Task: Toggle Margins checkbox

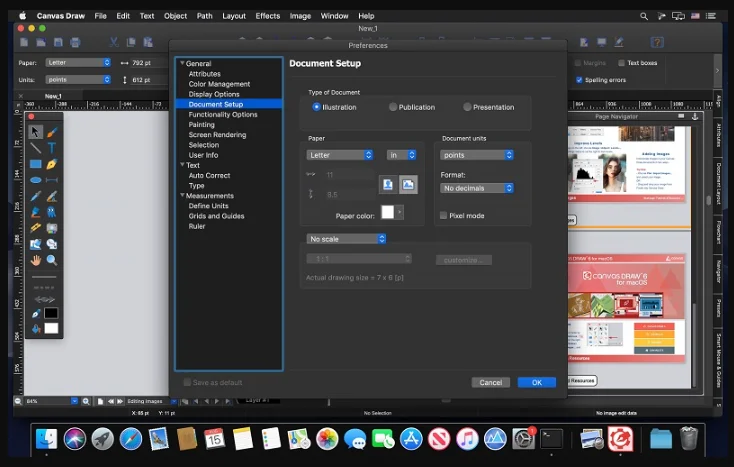Action: 578,63
